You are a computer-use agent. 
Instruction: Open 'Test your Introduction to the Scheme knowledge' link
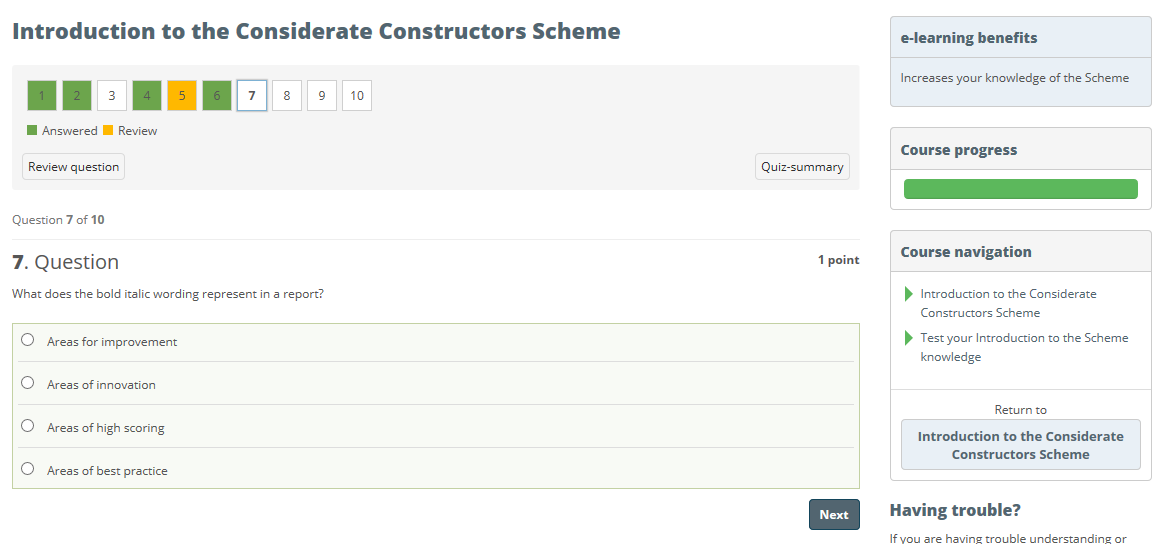click(1023, 348)
